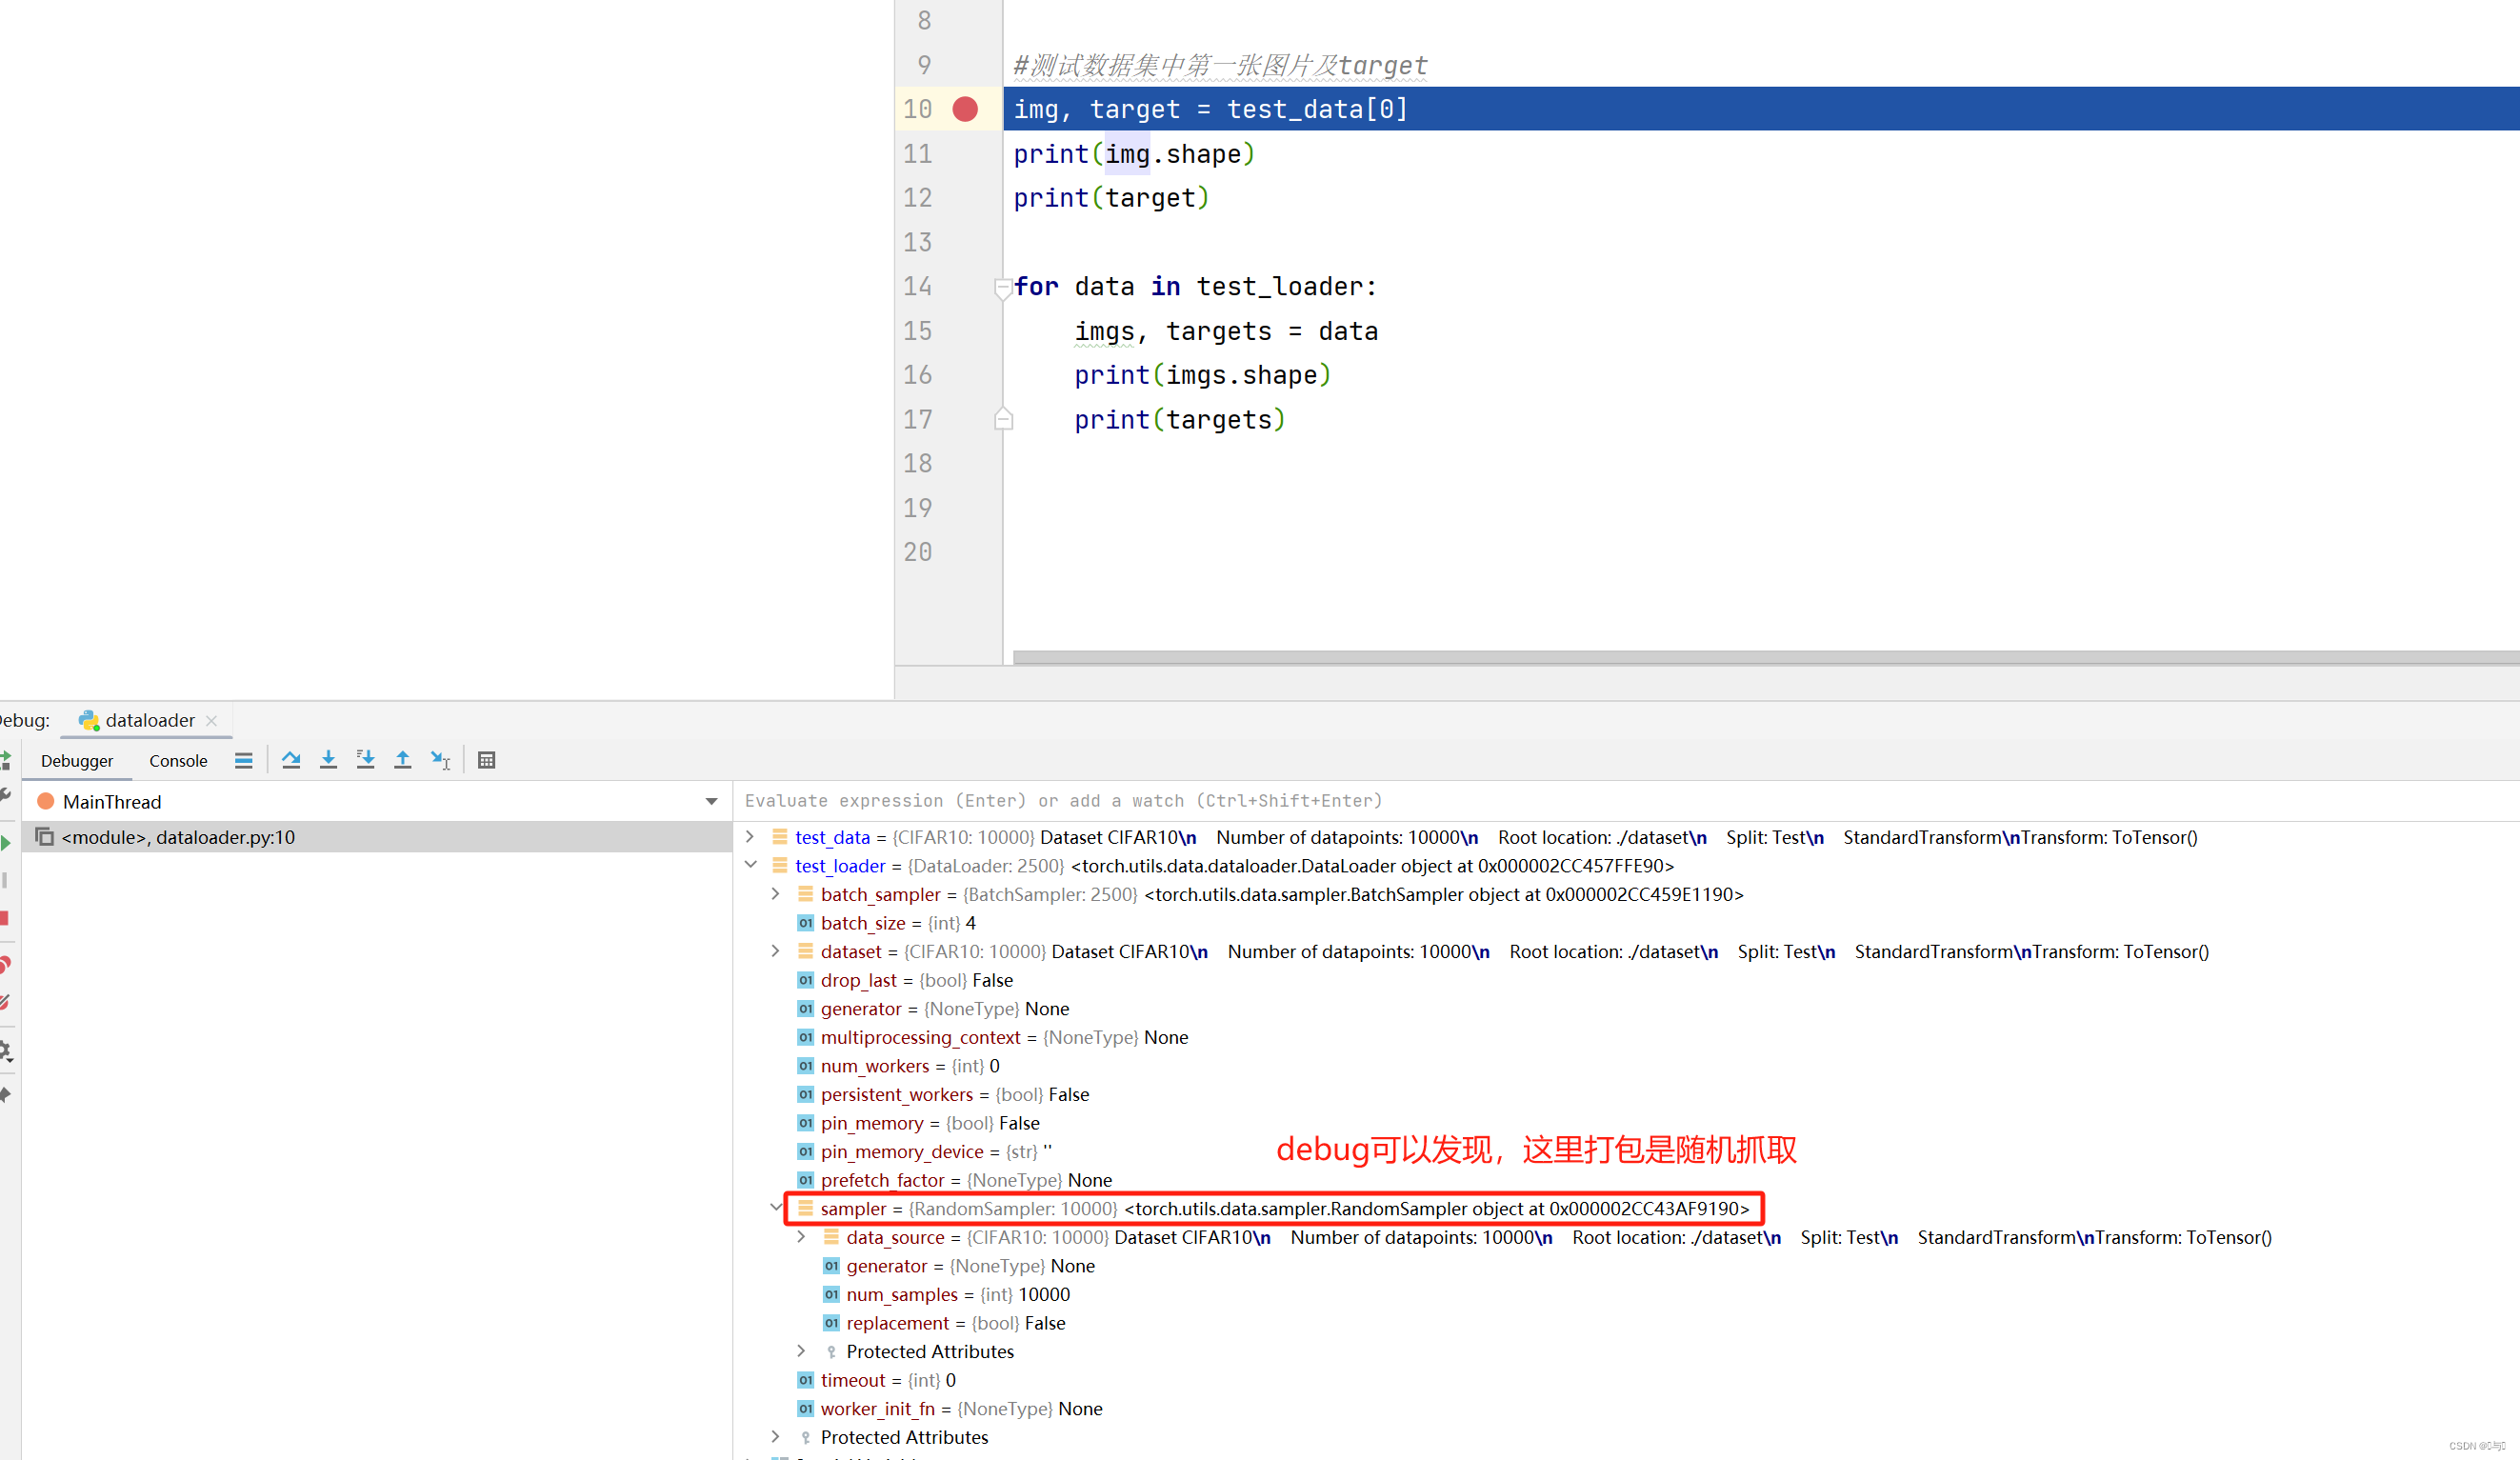Open the MainThread dropdown
2520x1460 pixels.
711,801
